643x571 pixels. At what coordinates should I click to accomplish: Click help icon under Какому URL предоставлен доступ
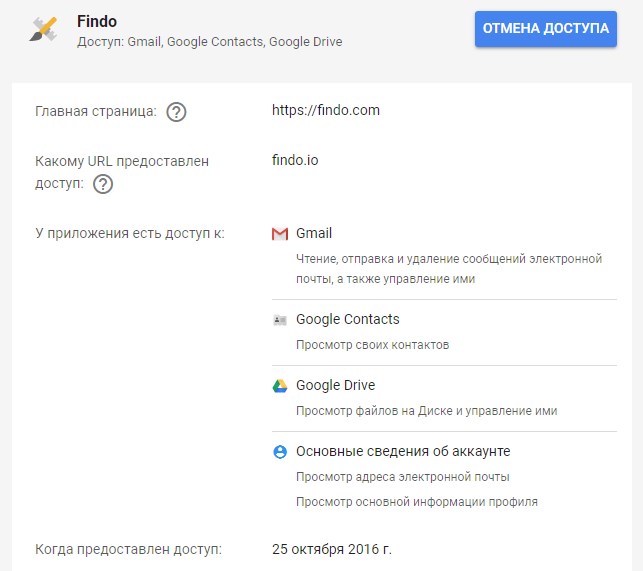(102, 184)
